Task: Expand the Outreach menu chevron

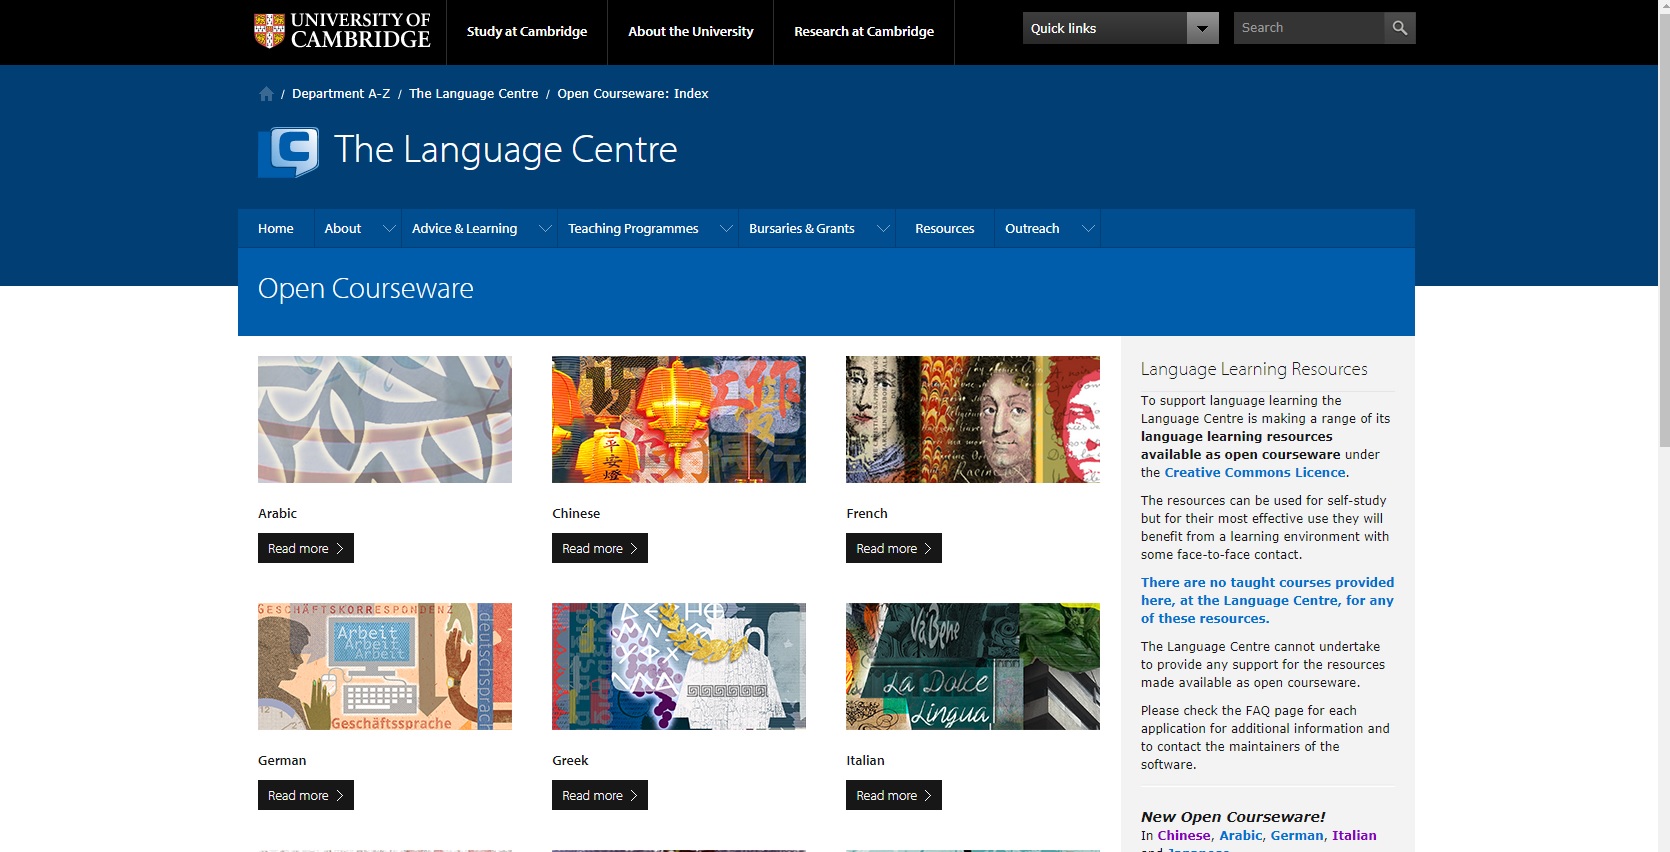Action: point(1088,229)
